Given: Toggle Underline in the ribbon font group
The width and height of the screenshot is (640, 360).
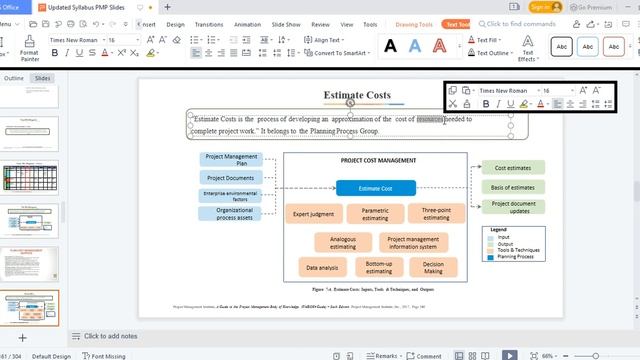Looking at the screenshot, I should pos(79,53).
